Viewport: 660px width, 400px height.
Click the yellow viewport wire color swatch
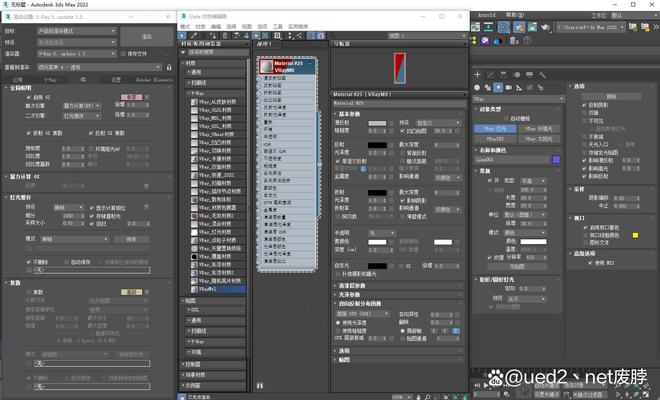tap(636, 235)
